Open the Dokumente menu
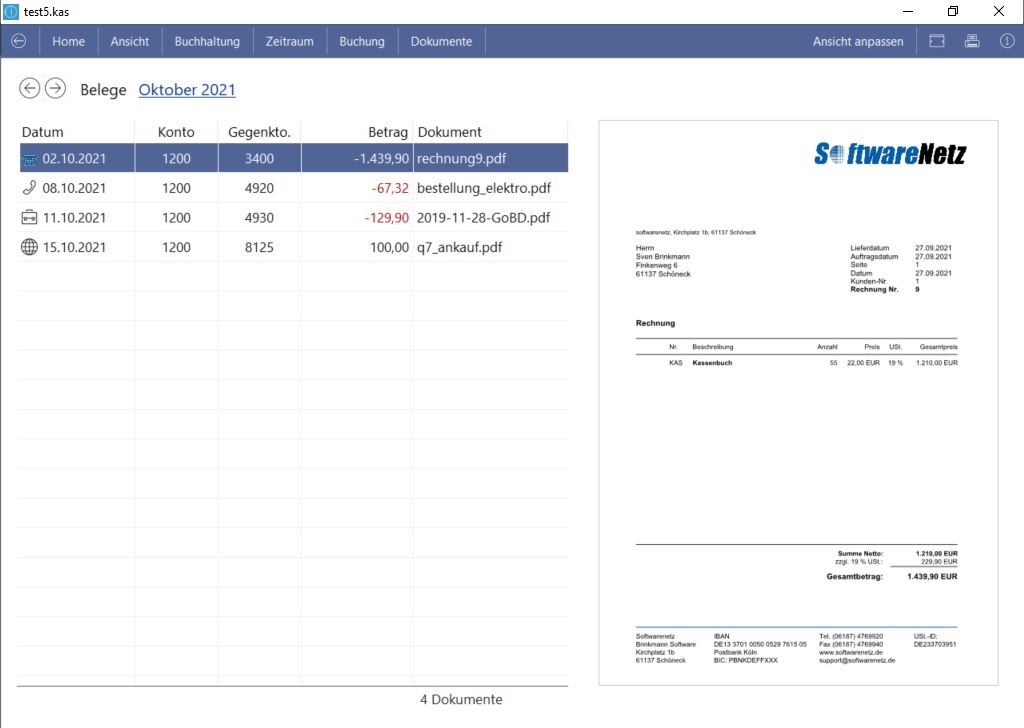 point(441,41)
